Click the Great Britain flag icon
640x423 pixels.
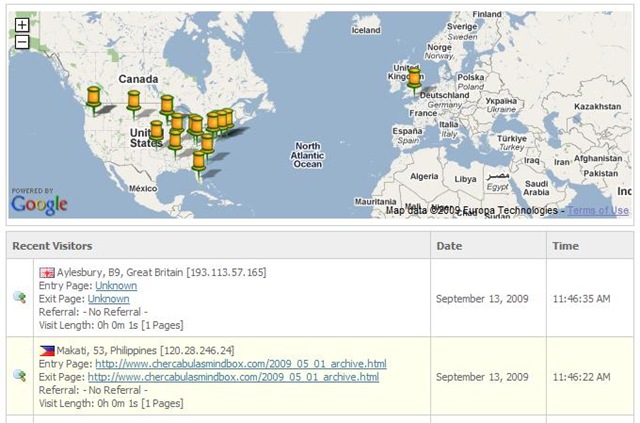[47, 272]
